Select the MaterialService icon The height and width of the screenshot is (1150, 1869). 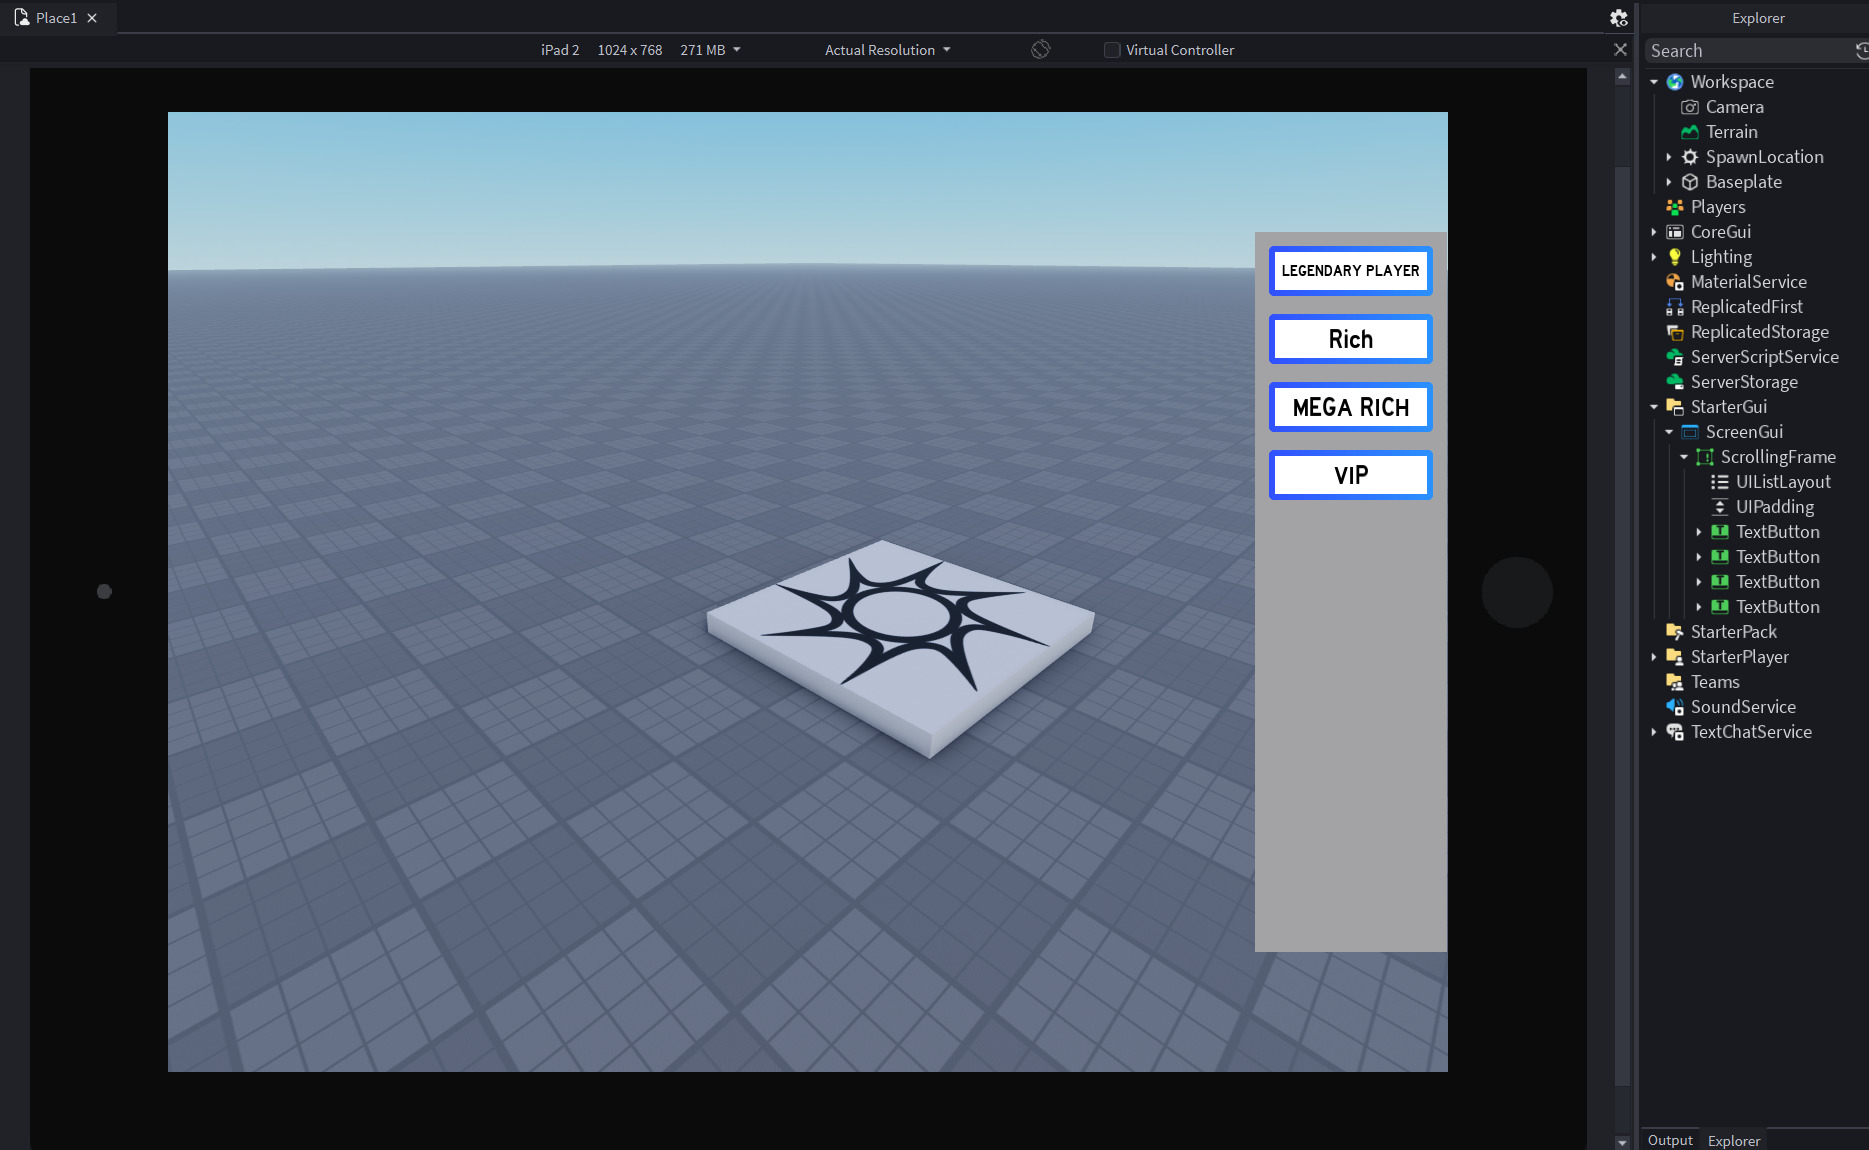[x=1675, y=282]
